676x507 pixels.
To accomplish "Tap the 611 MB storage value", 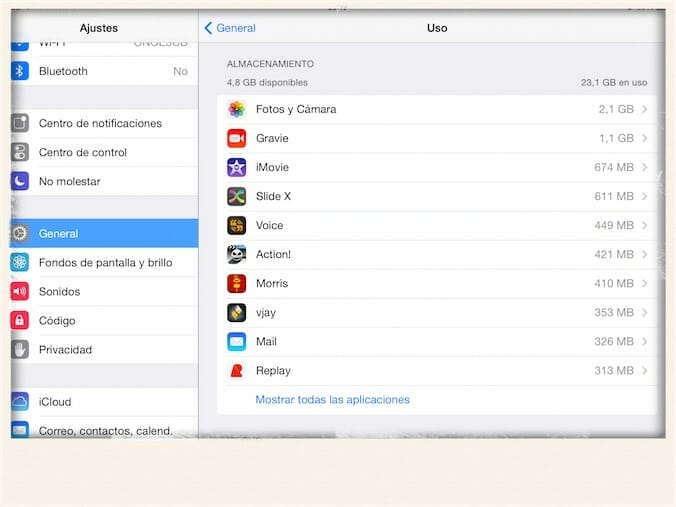I will (x=614, y=196).
